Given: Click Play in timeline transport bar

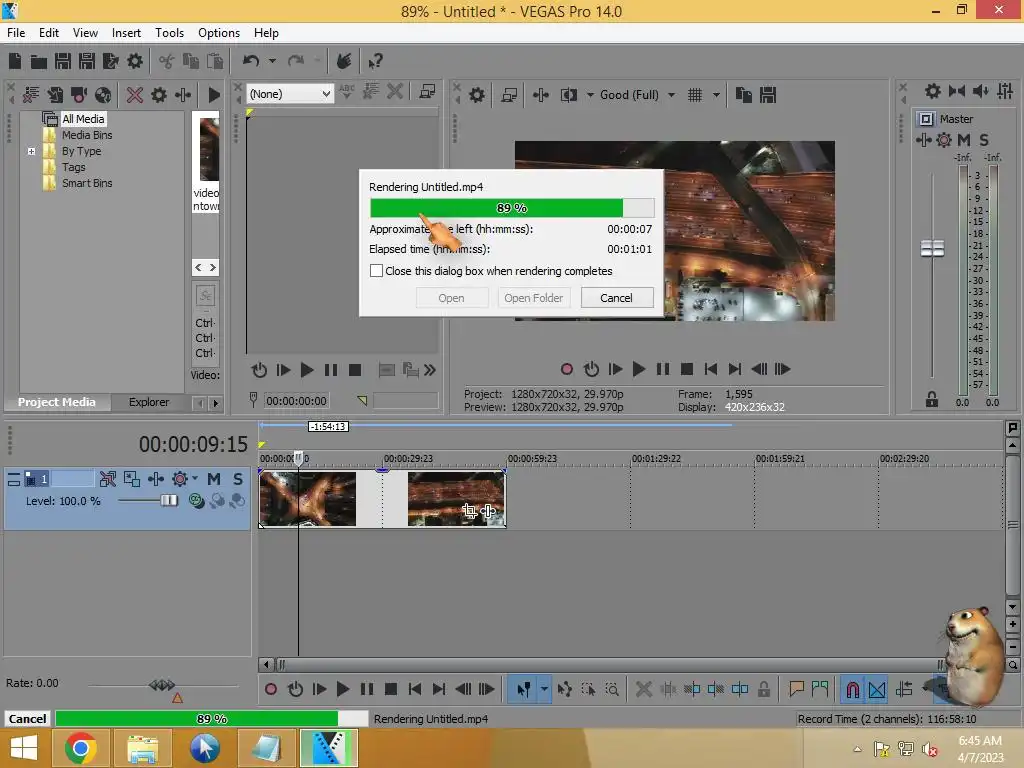Looking at the screenshot, I should point(342,690).
